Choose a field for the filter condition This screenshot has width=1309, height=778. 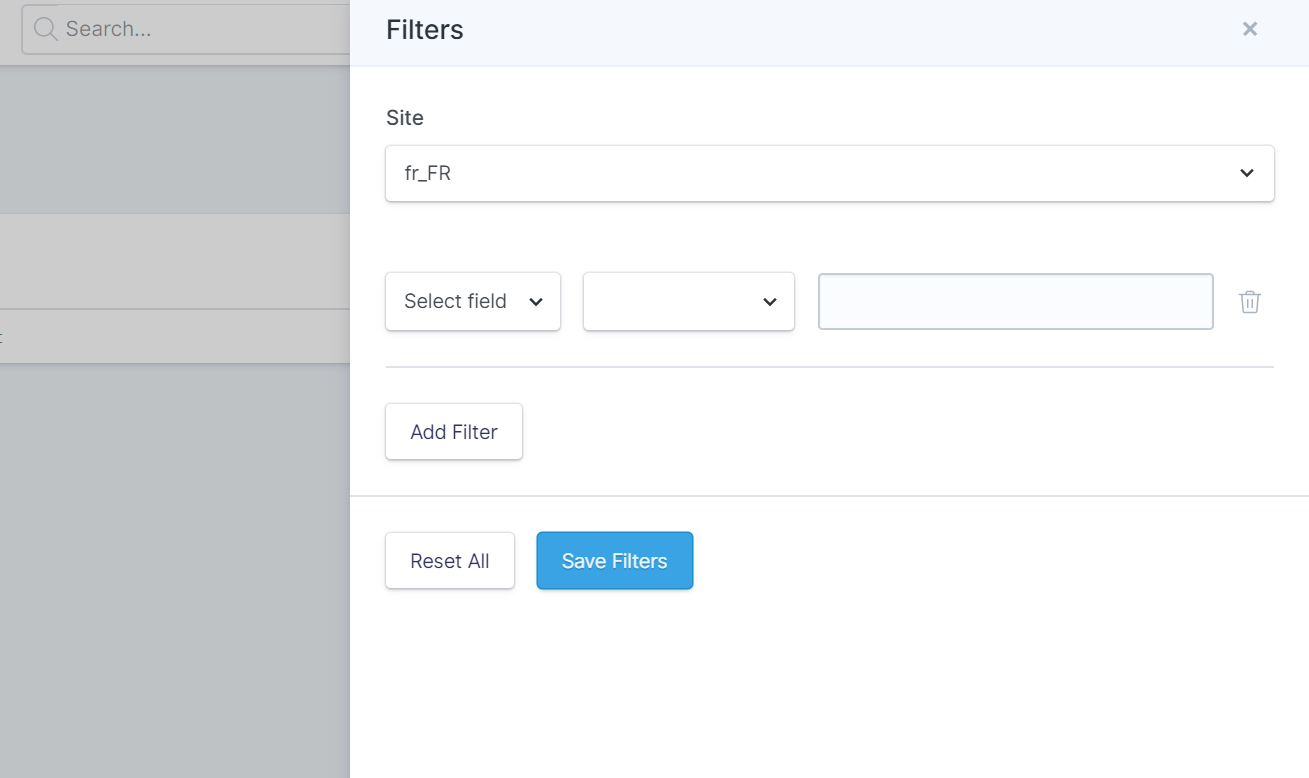coord(472,301)
